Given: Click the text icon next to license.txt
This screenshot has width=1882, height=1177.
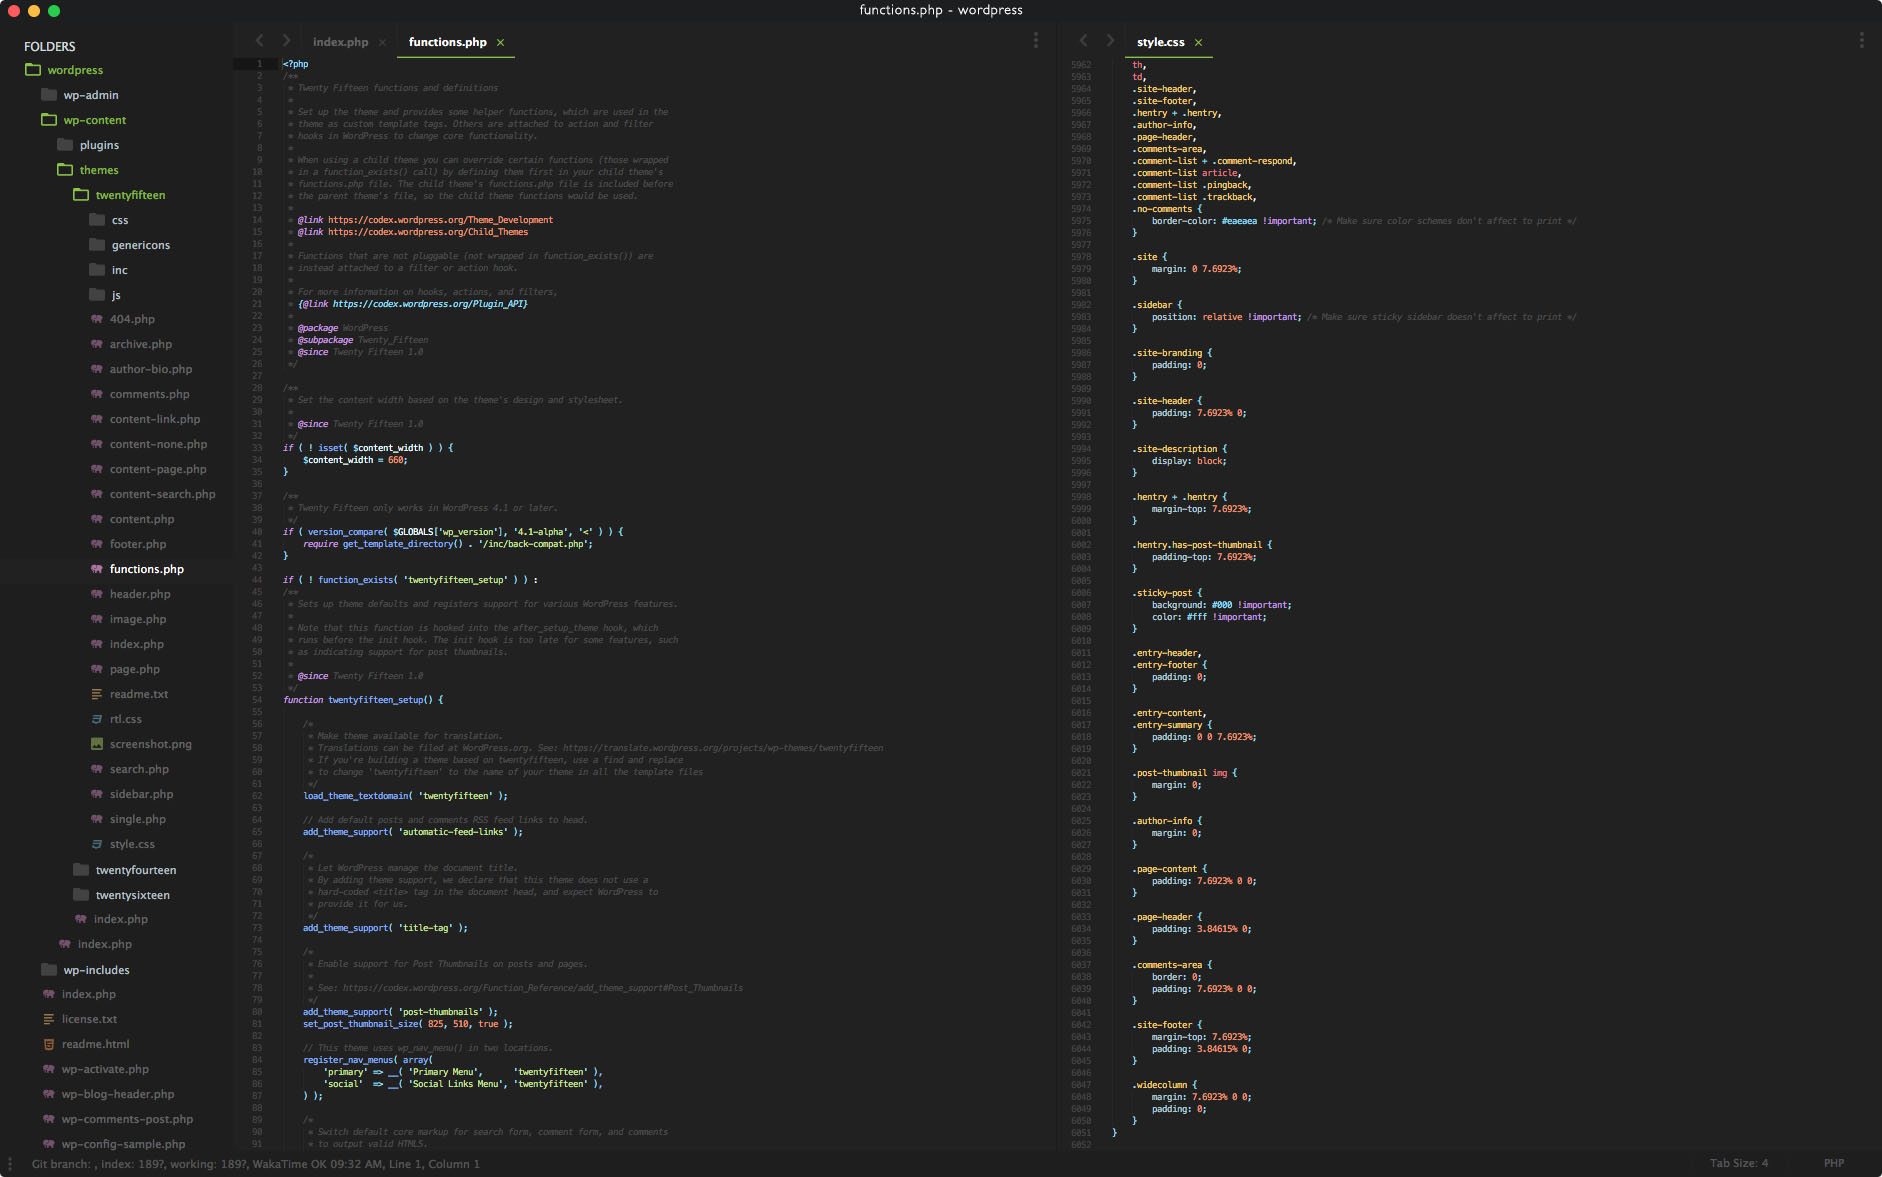Looking at the screenshot, I should coord(49,1019).
